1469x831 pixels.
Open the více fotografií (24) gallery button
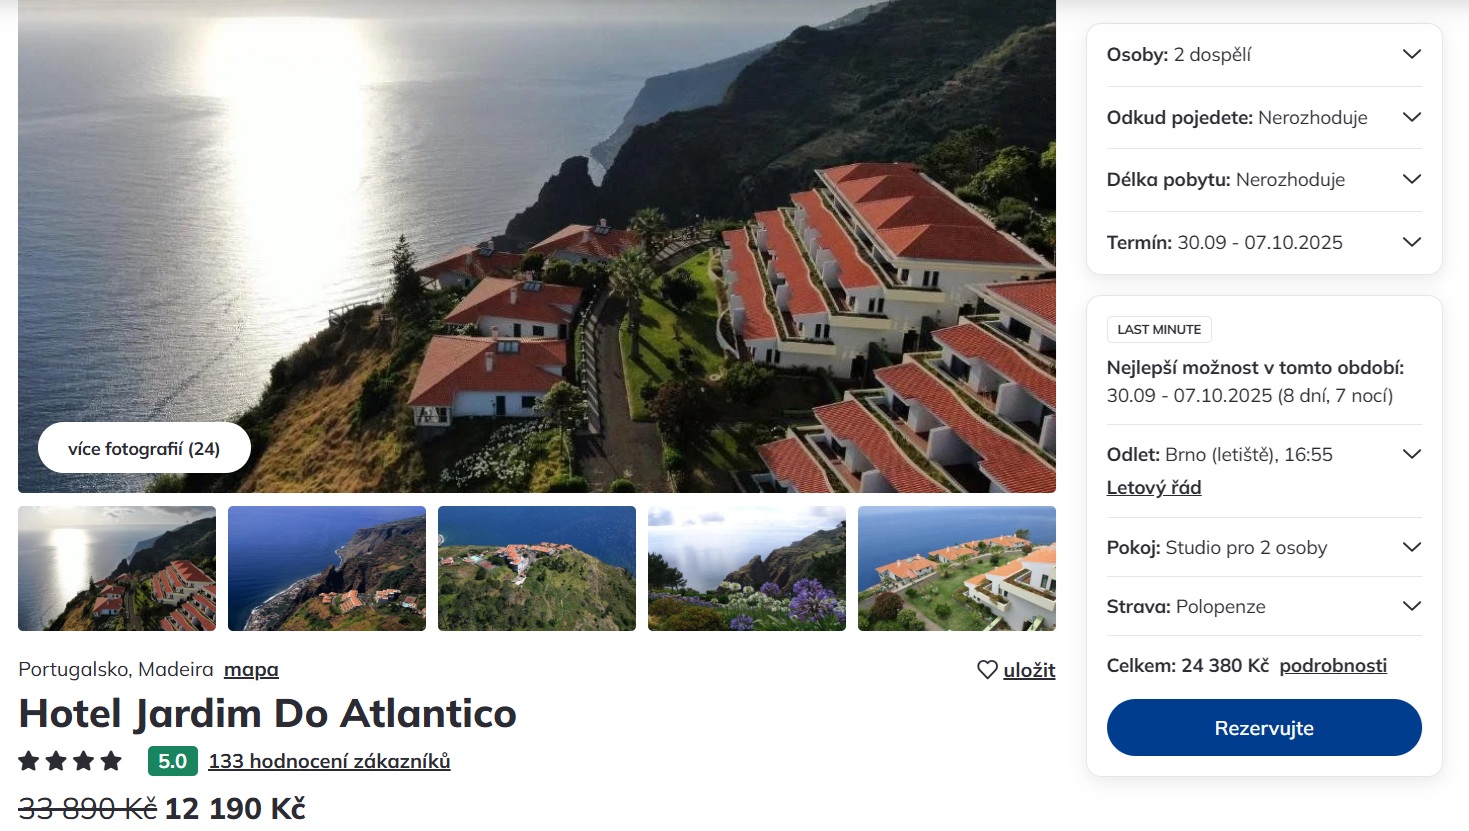(x=144, y=448)
